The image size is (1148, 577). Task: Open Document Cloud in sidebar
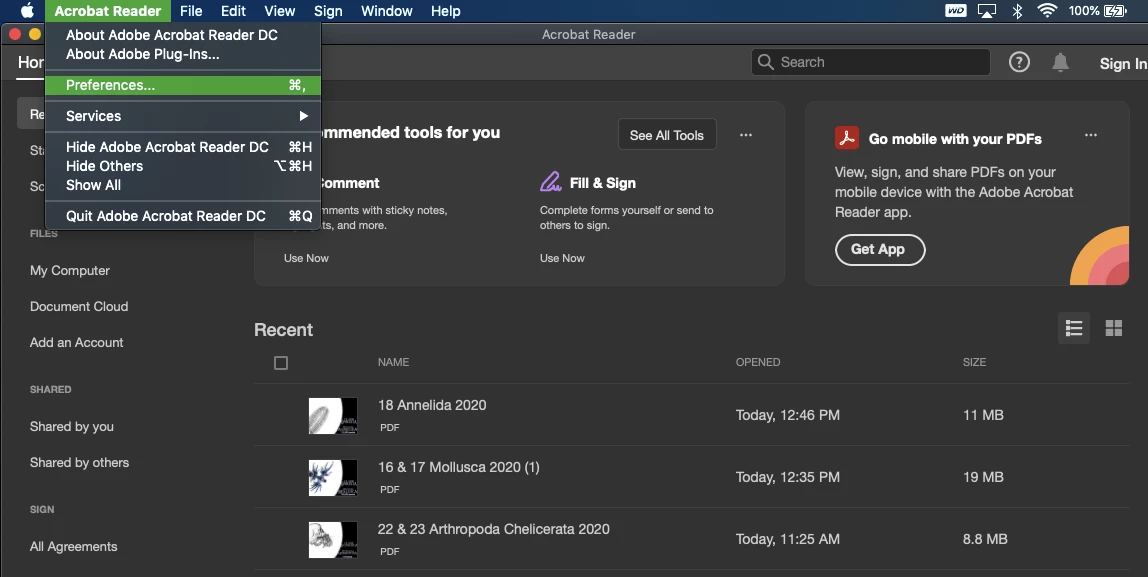pyautogui.click(x=79, y=306)
